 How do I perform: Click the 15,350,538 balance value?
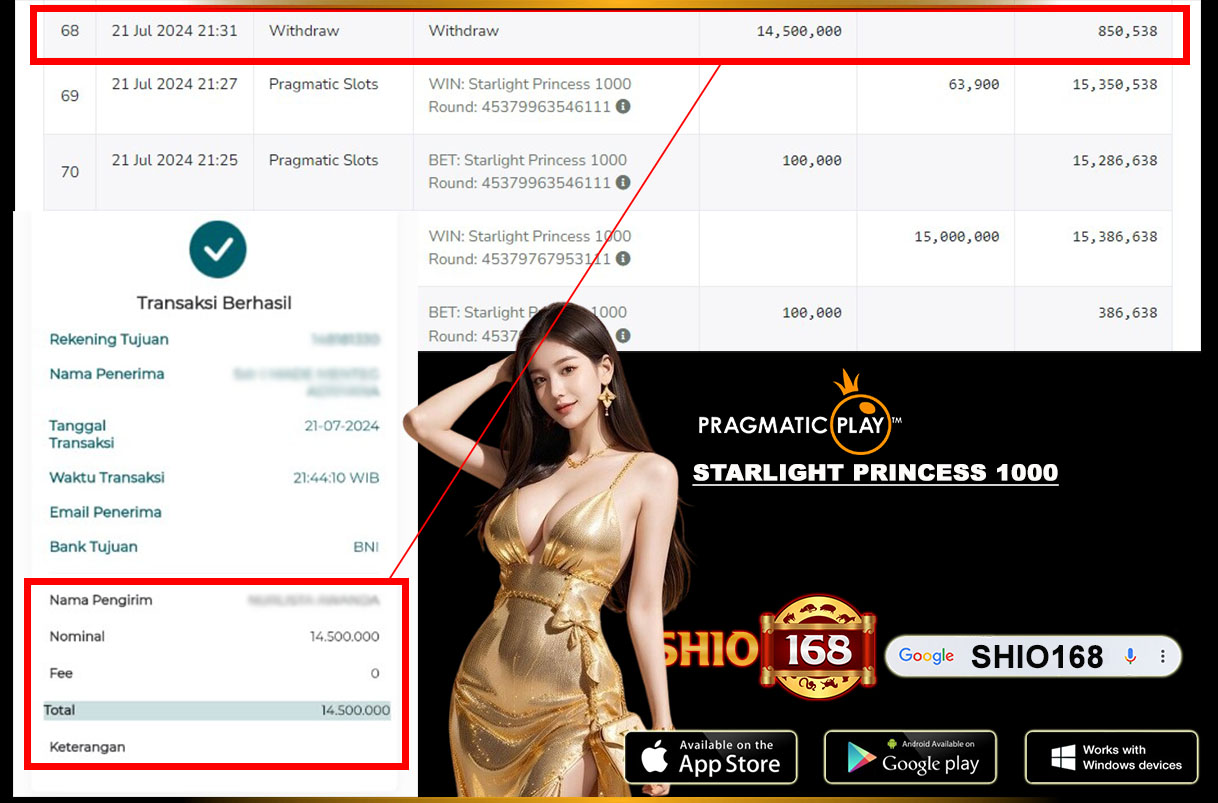coord(1115,85)
